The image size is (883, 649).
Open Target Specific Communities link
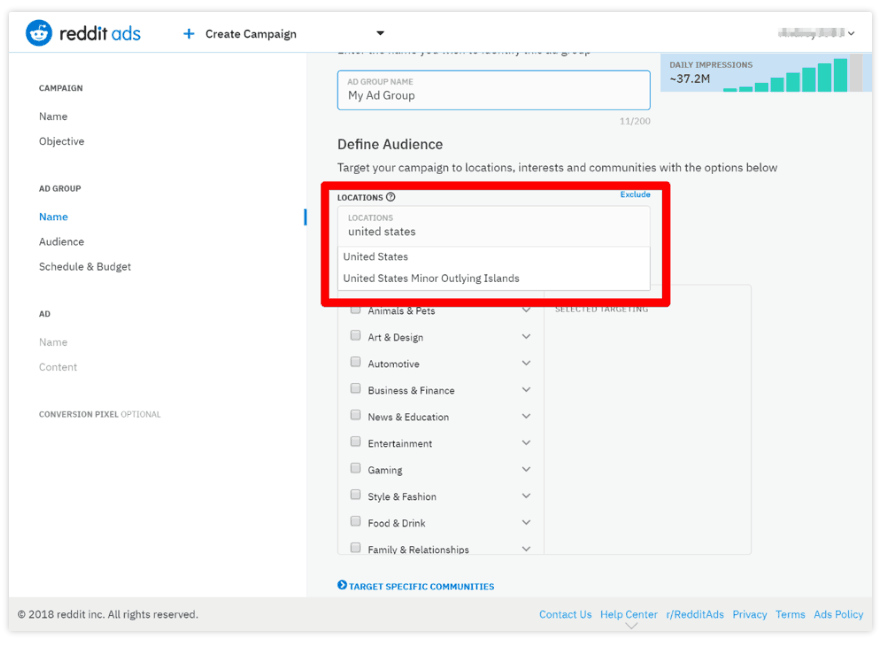coord(421,586)
